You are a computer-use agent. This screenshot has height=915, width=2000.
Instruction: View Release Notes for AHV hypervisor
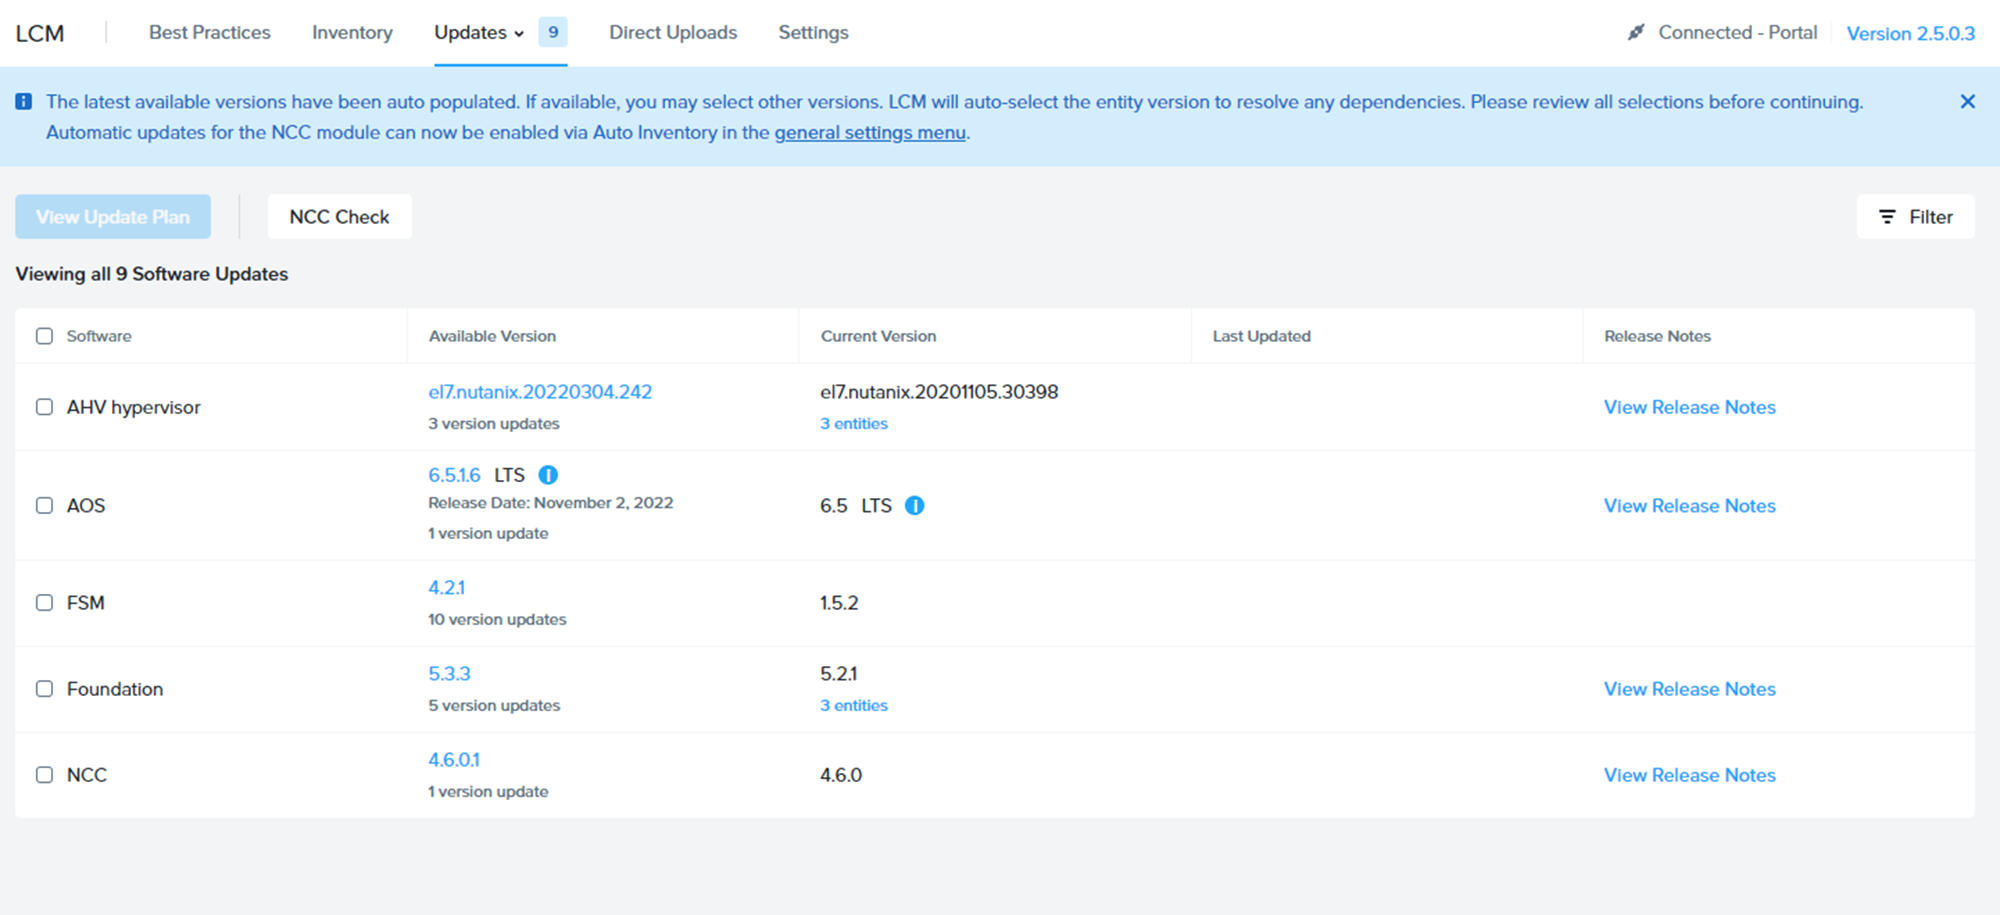coord(1690,407)
